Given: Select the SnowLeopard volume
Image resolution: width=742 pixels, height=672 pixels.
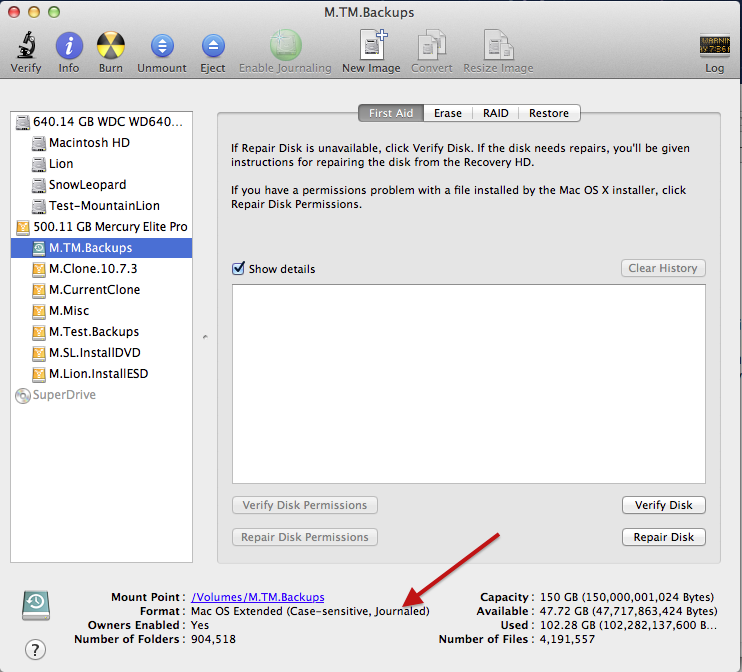Looking at the screenshot, I should (x=101, y=185).
